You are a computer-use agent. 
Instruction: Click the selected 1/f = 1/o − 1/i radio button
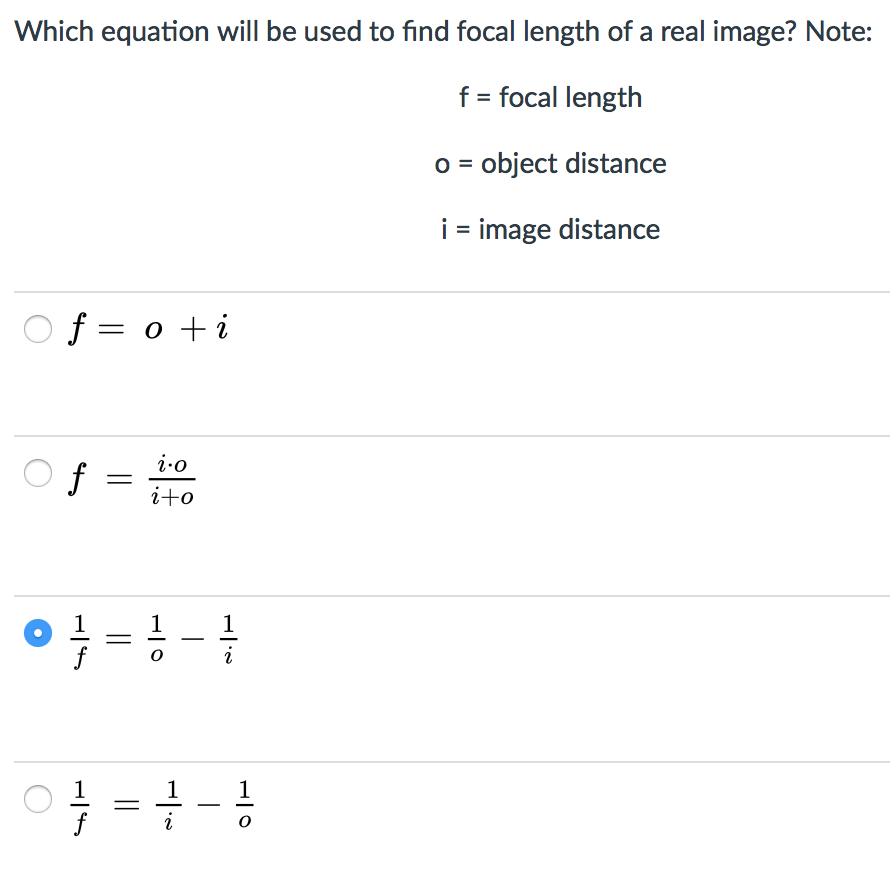click(x=38, y=633)
